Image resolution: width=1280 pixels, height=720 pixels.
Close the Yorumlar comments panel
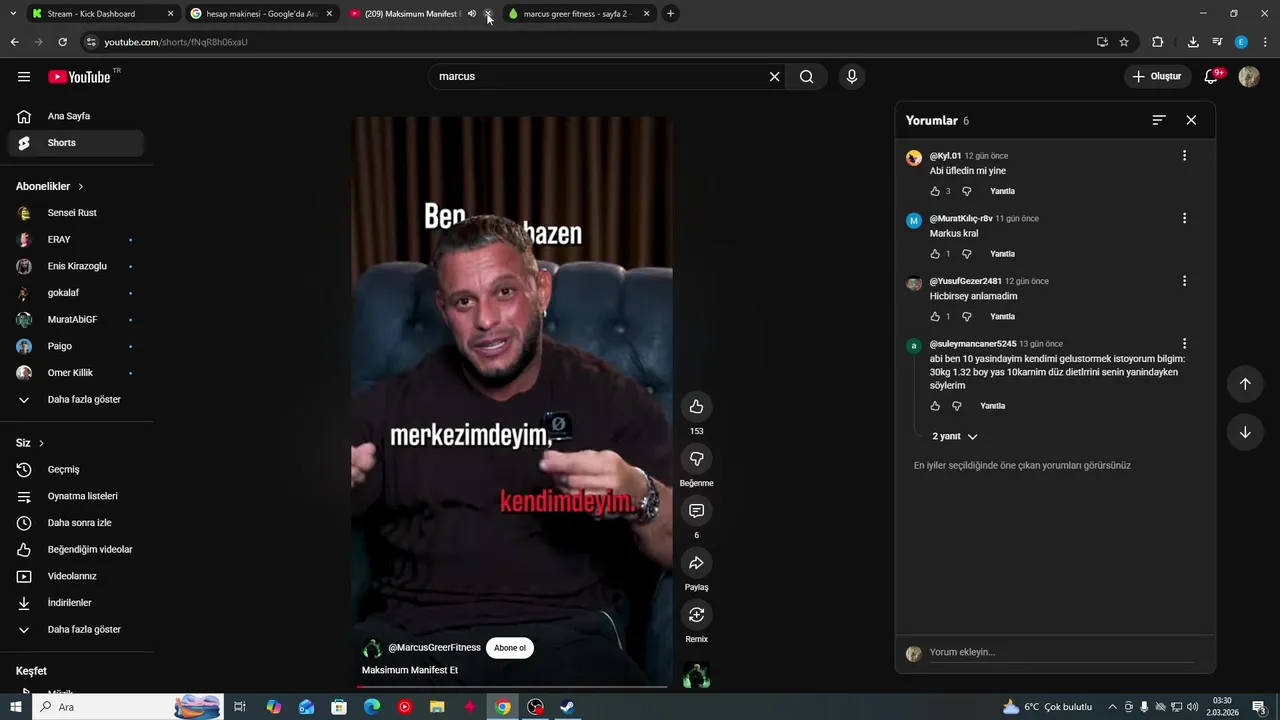click(1191, 120)
